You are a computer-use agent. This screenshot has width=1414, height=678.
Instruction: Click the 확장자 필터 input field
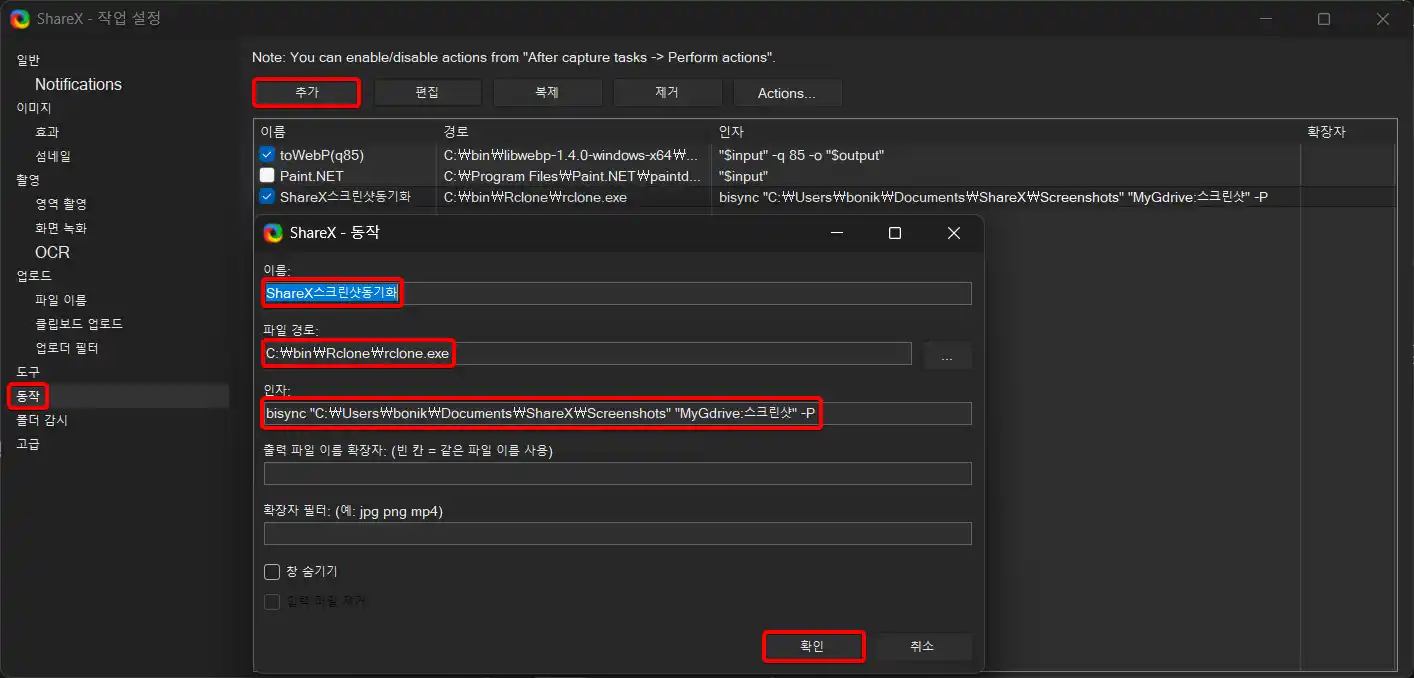[x=618, y=533]
